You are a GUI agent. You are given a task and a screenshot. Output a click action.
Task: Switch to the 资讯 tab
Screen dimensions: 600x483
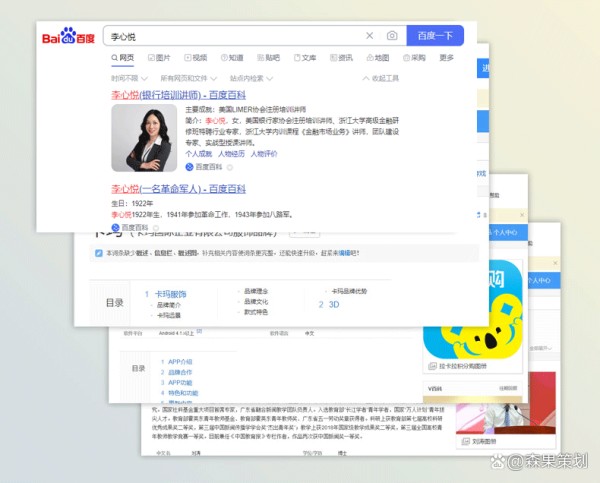341,58
